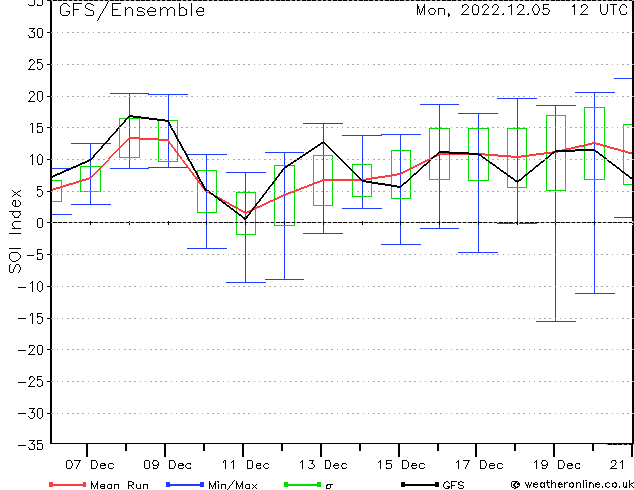Click the '11 Dec' x-axis label
This screenshot has height=490, width=634.
pyautogui.click(x=245, y=465)
